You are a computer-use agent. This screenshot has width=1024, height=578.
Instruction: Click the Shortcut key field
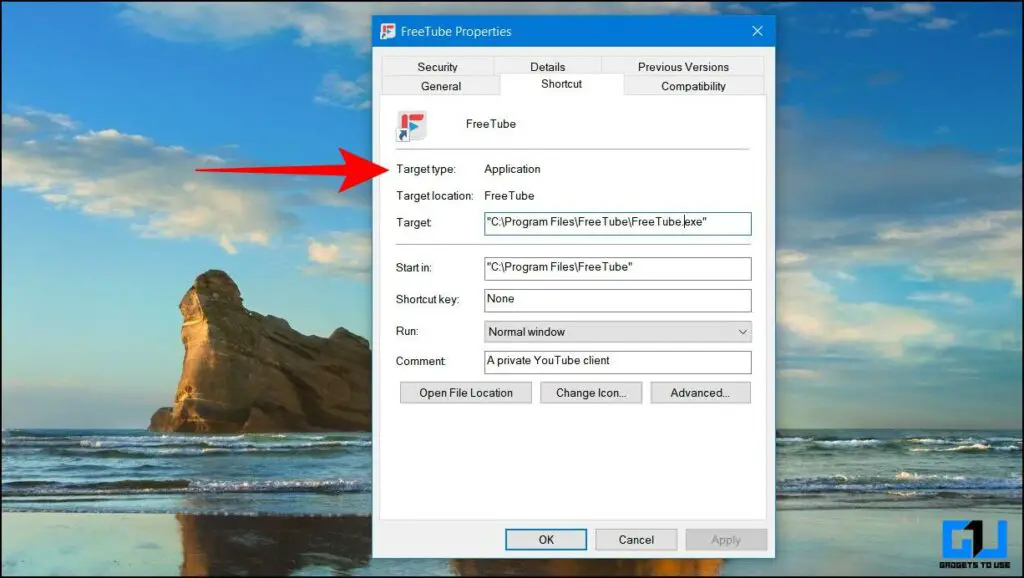tap(618, 300)
